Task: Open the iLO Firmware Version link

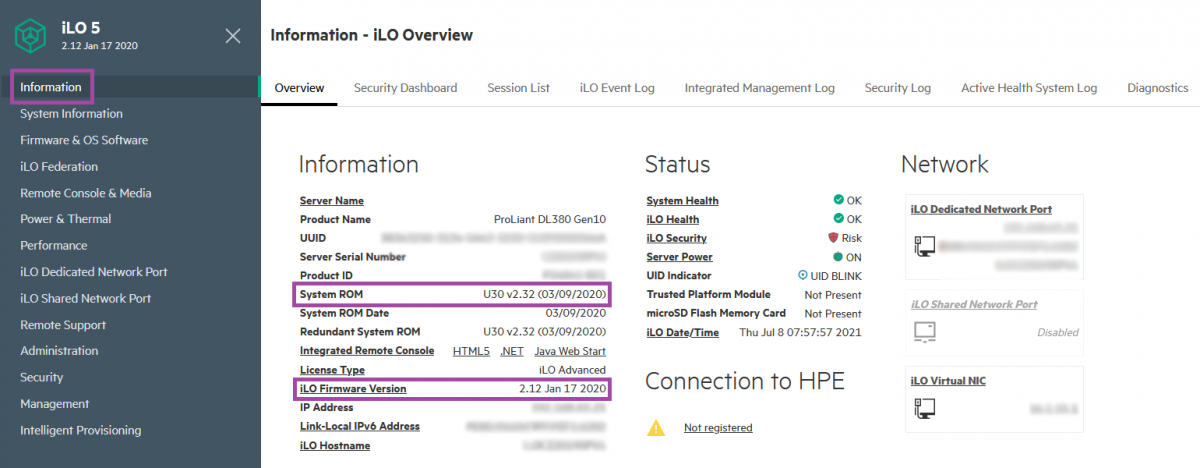Action: coord(353,389)
